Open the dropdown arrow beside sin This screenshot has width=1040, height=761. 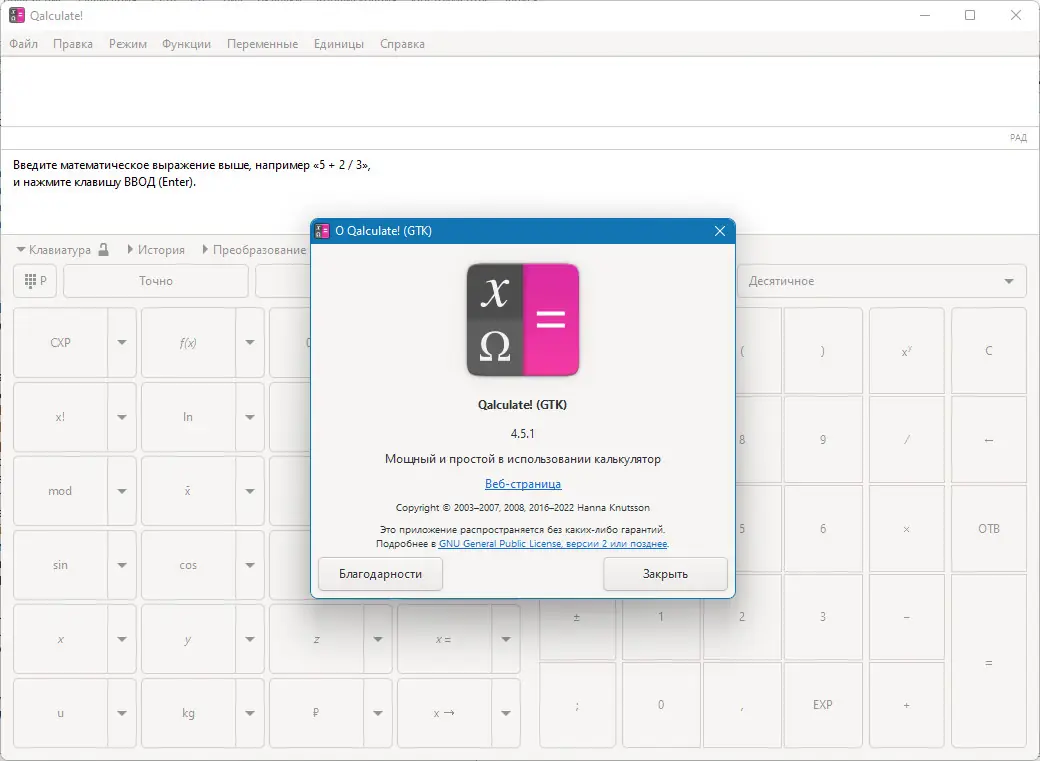click(x=122, y=565)
